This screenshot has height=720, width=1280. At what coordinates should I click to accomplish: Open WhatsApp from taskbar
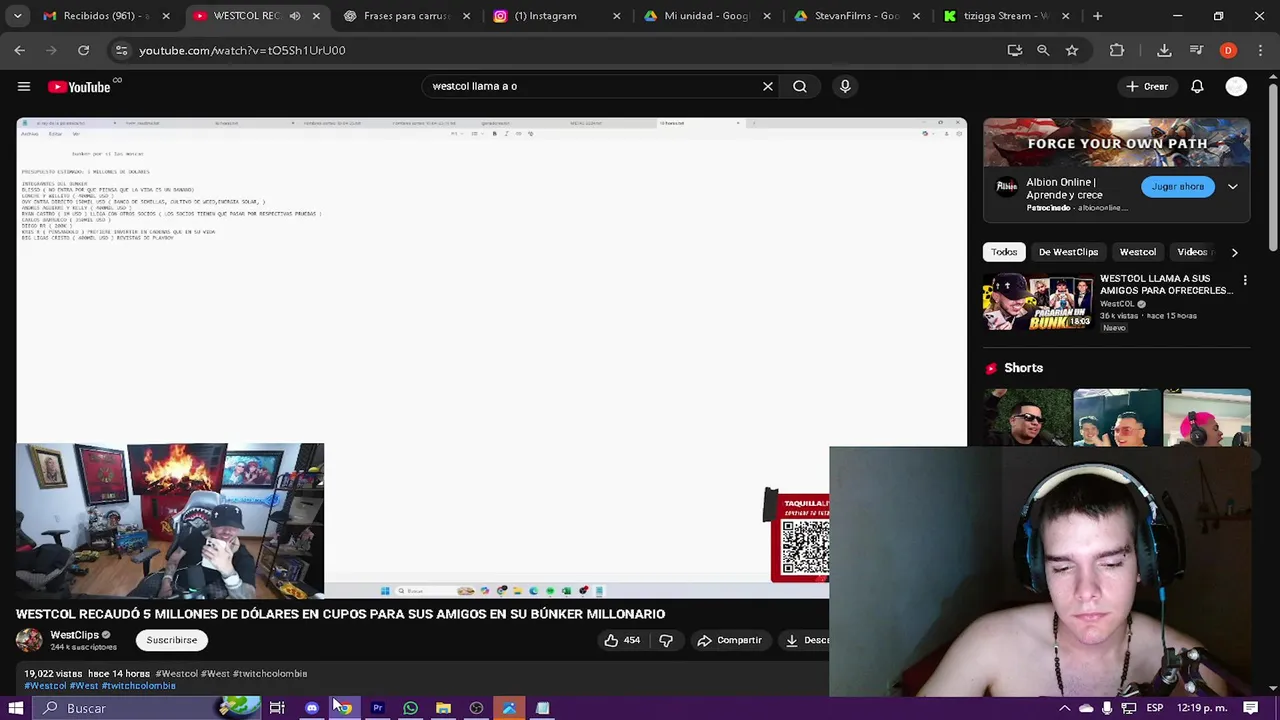410,708
